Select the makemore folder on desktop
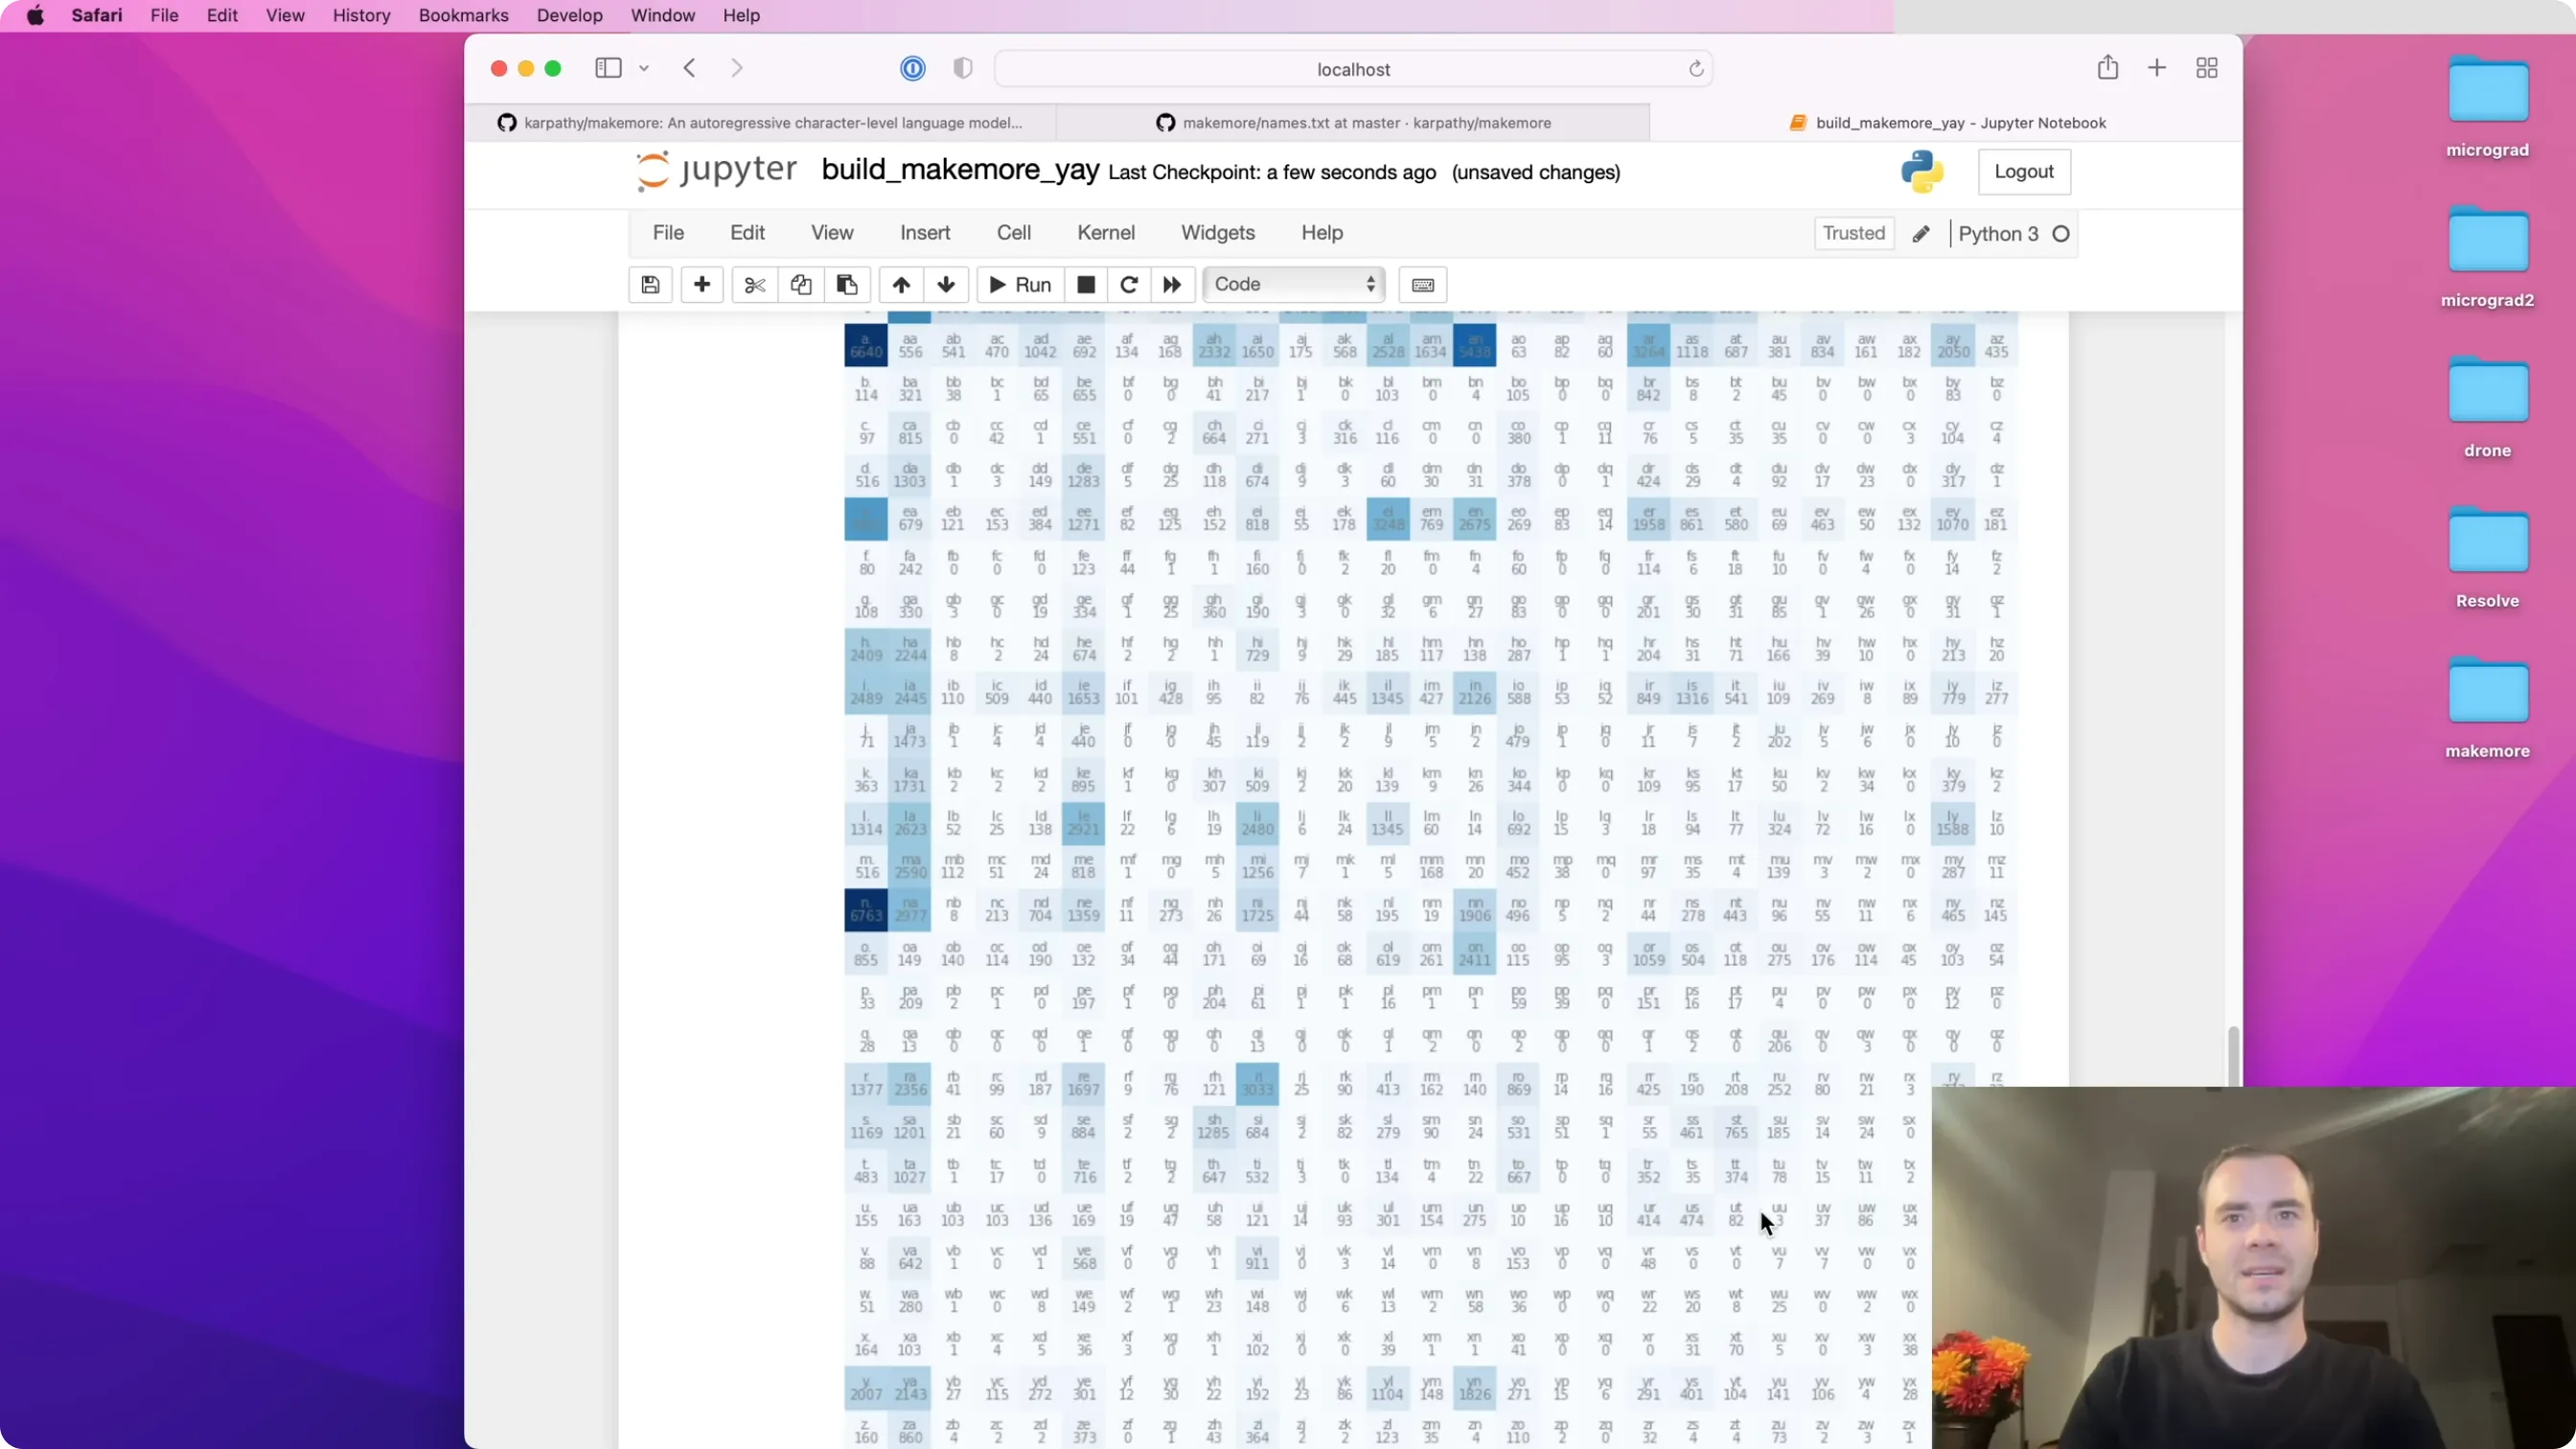Image resolution: width=2576 pixels, height=1449 pixels. pyautogui.click(x=2487, y=709)
